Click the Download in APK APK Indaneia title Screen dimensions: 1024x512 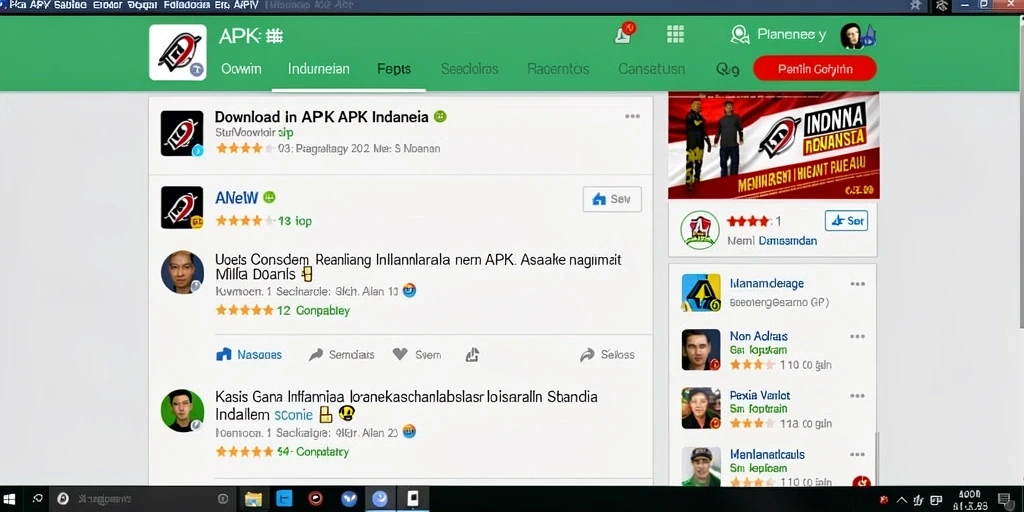[x=321, y=117]
